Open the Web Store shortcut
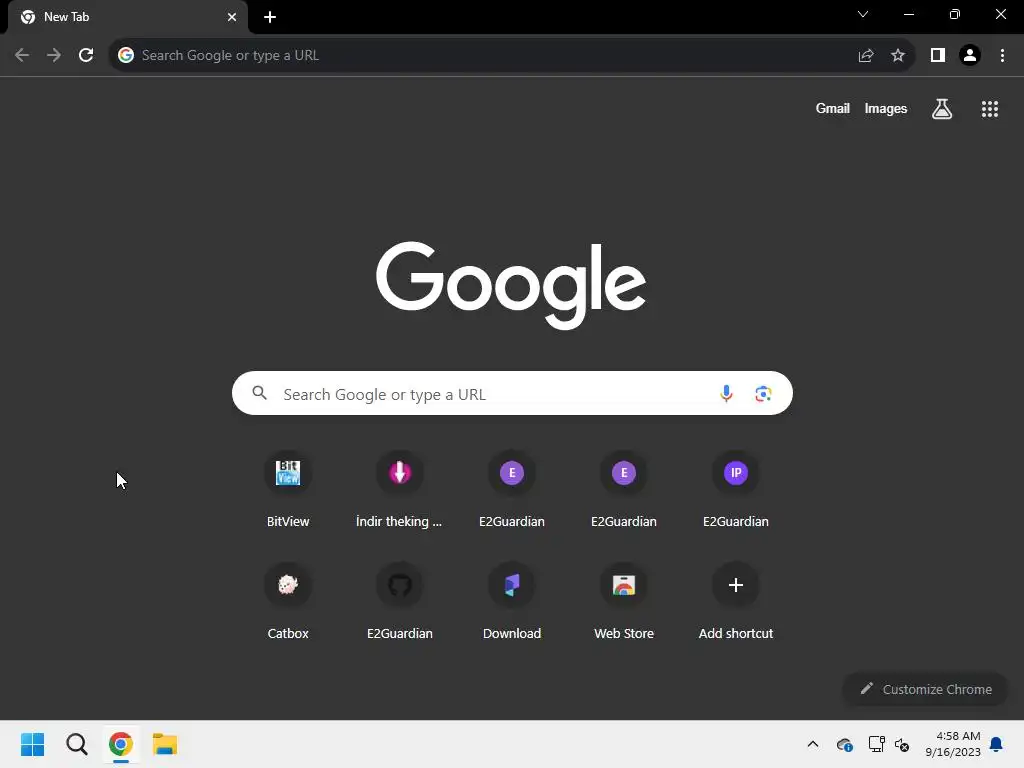Screen dimensions: 1024x768 tap(624, 601)
